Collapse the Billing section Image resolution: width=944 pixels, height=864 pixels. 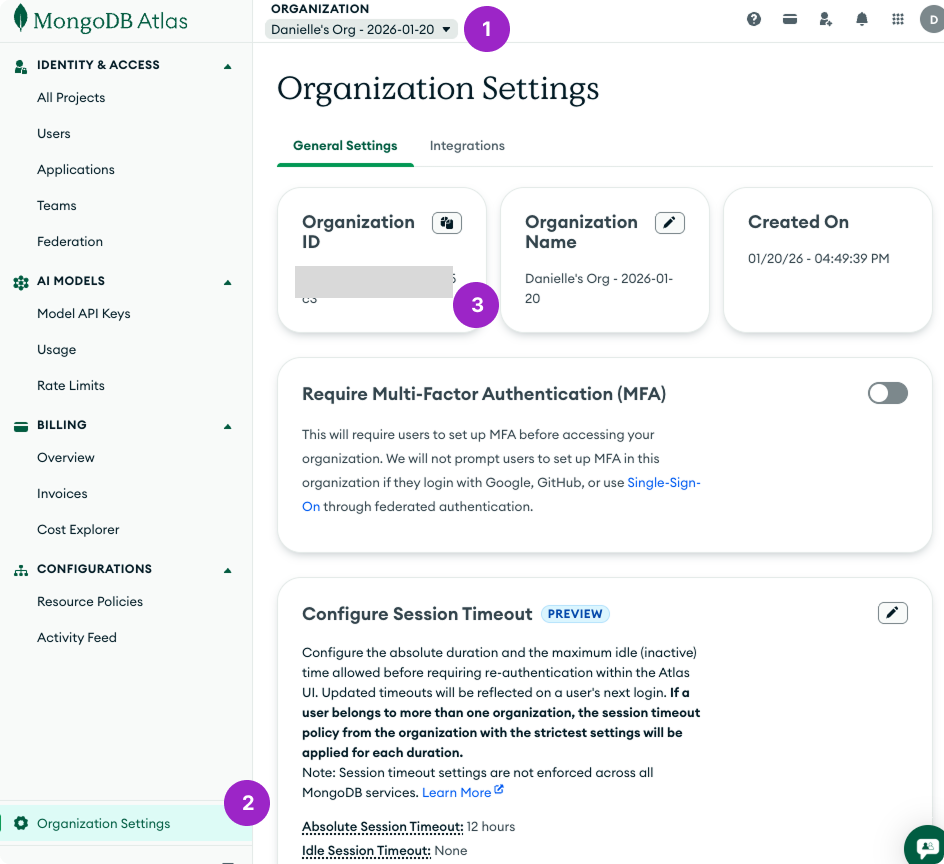(x=228, y=426)
